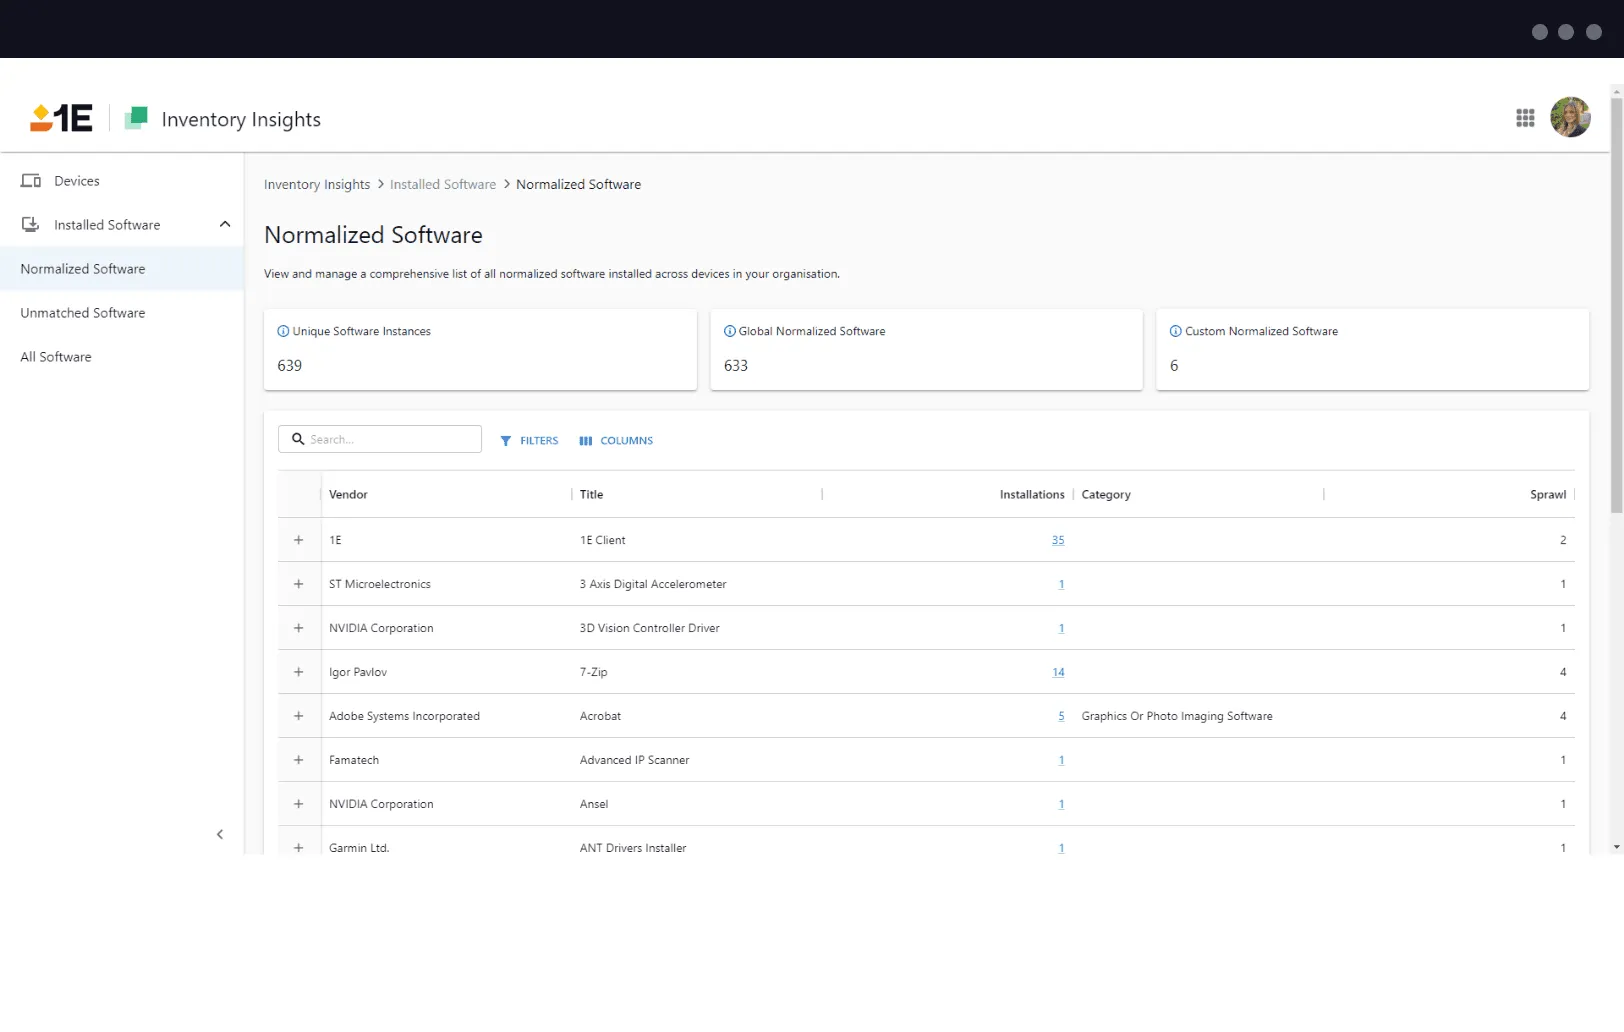
Task: Collapse the Installed Software menu chevron
Action: point(225,225)
